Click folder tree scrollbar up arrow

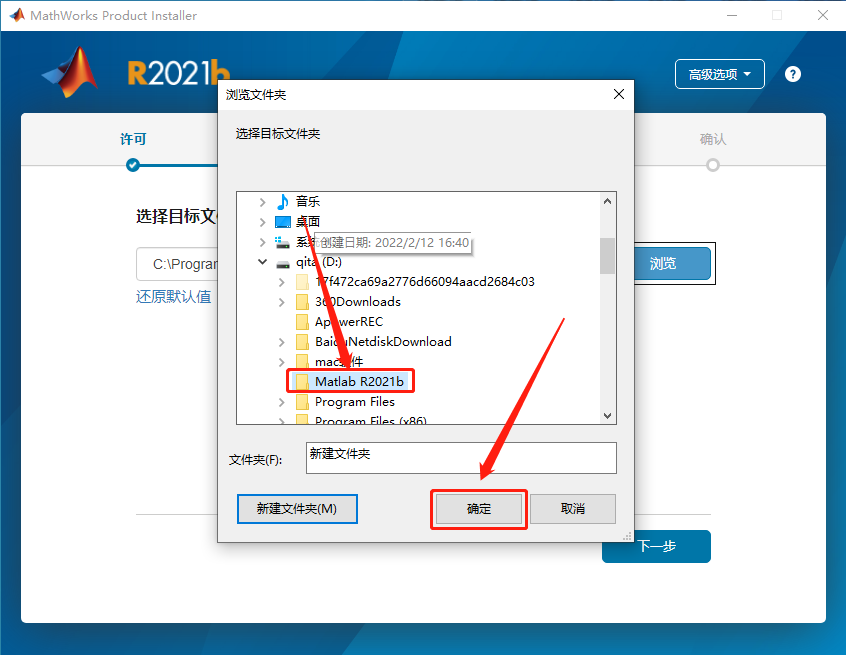pyautogui.click(x=608, y=201)
